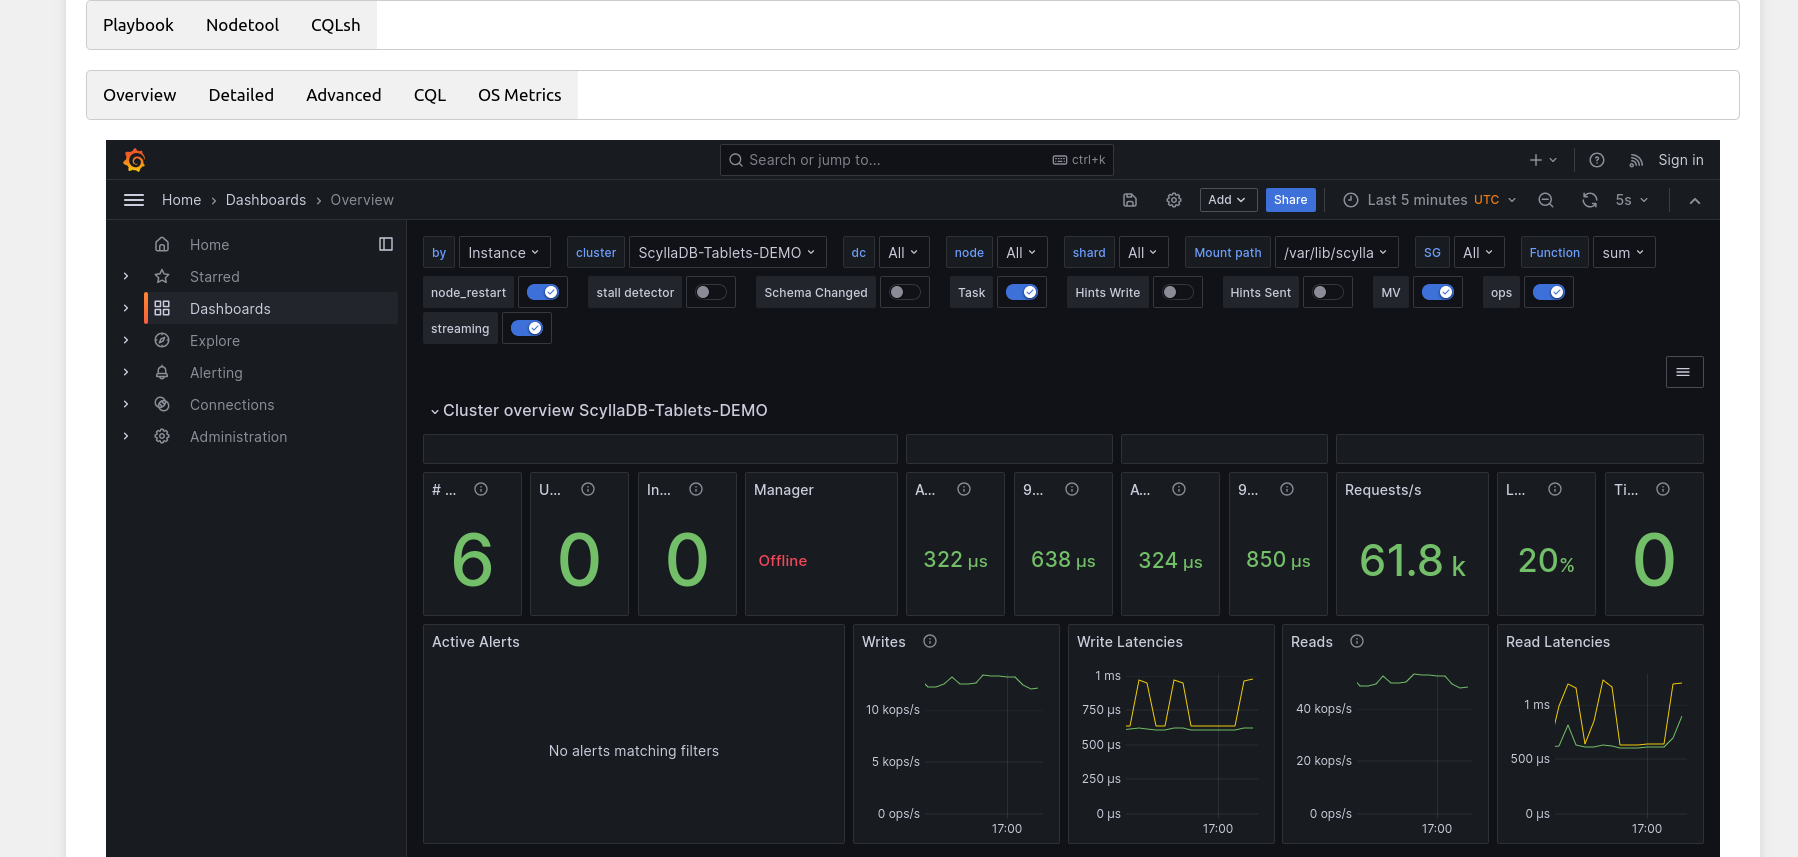Open the cluster ScyllaDB-Tablets-DEMO dropdown
This screenshot has width=1798, height=857.
click(x=727, y=252)
